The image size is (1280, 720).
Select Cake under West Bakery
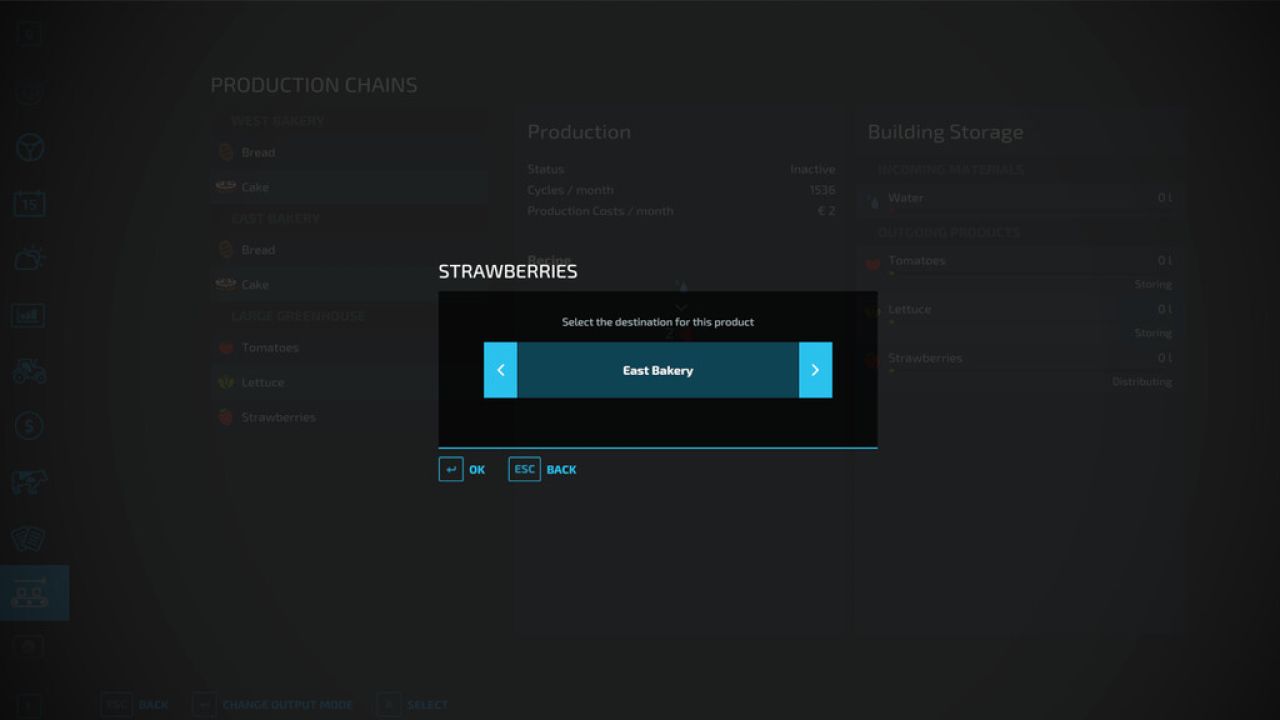(350, 187)
